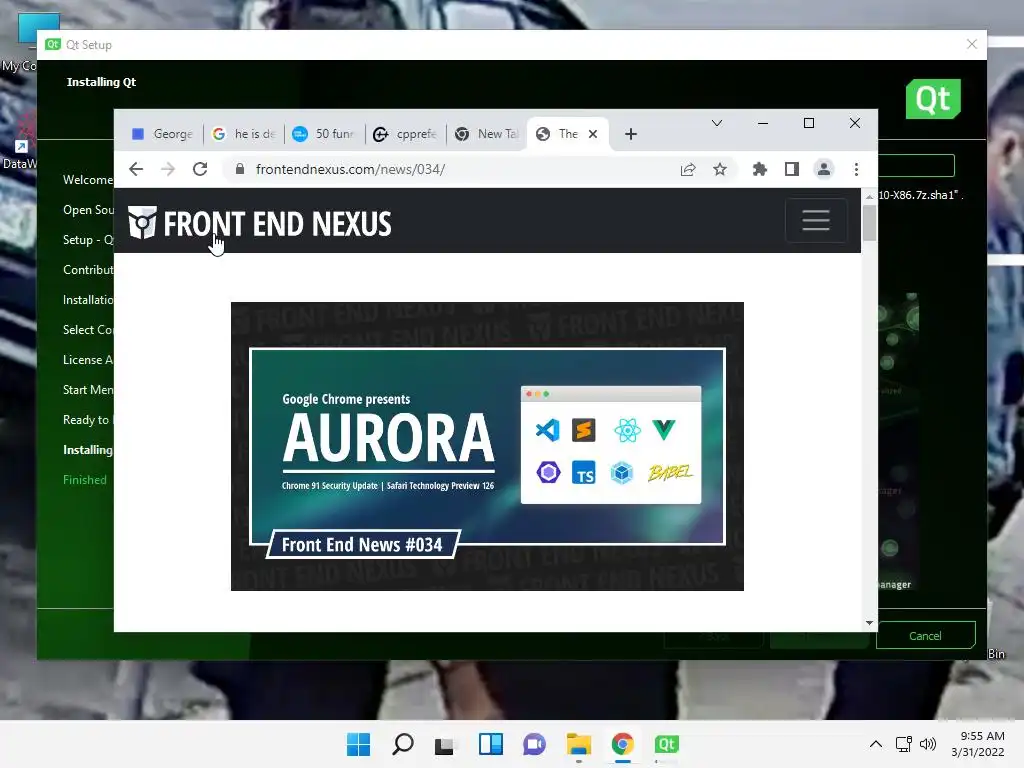Open the Extensions puzzle icon
1024x768 pixels.
tap(760, 170)
